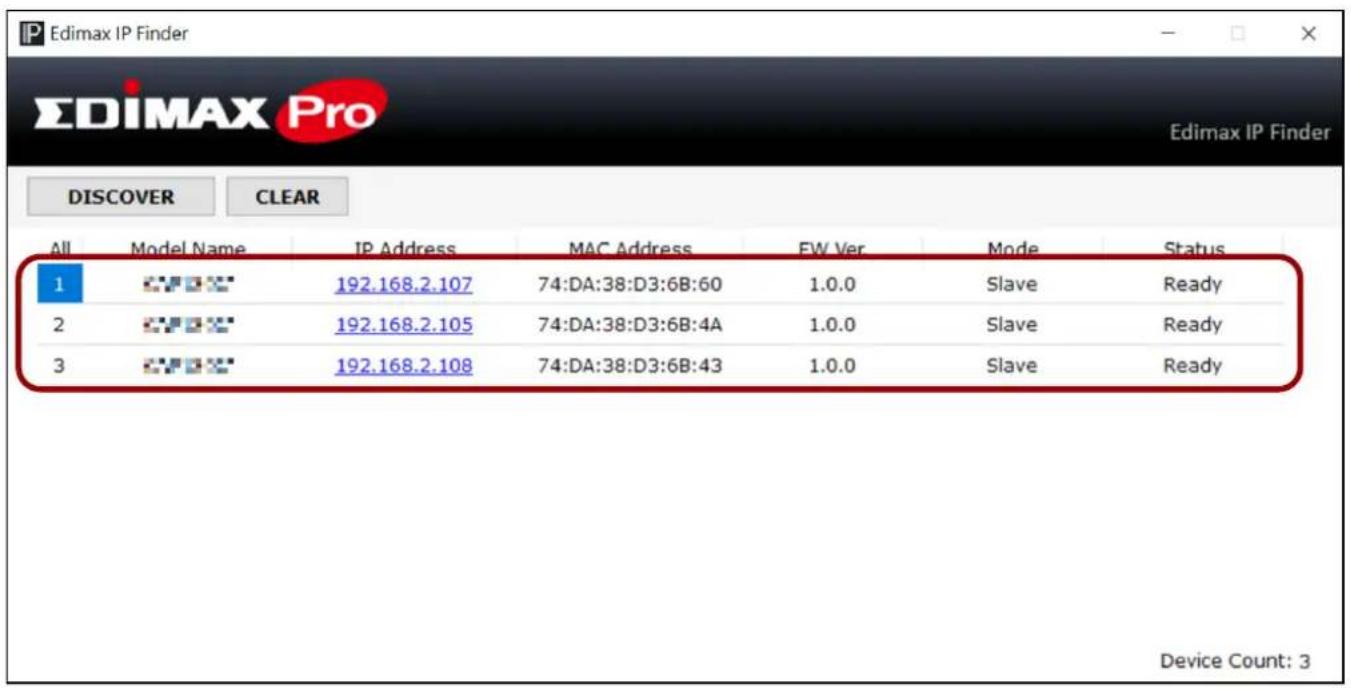Click Slave mode cell of 192.168.2.105 row
Image resolution: width=1351 pixels, height=690 pixels.
[1011, 325]
